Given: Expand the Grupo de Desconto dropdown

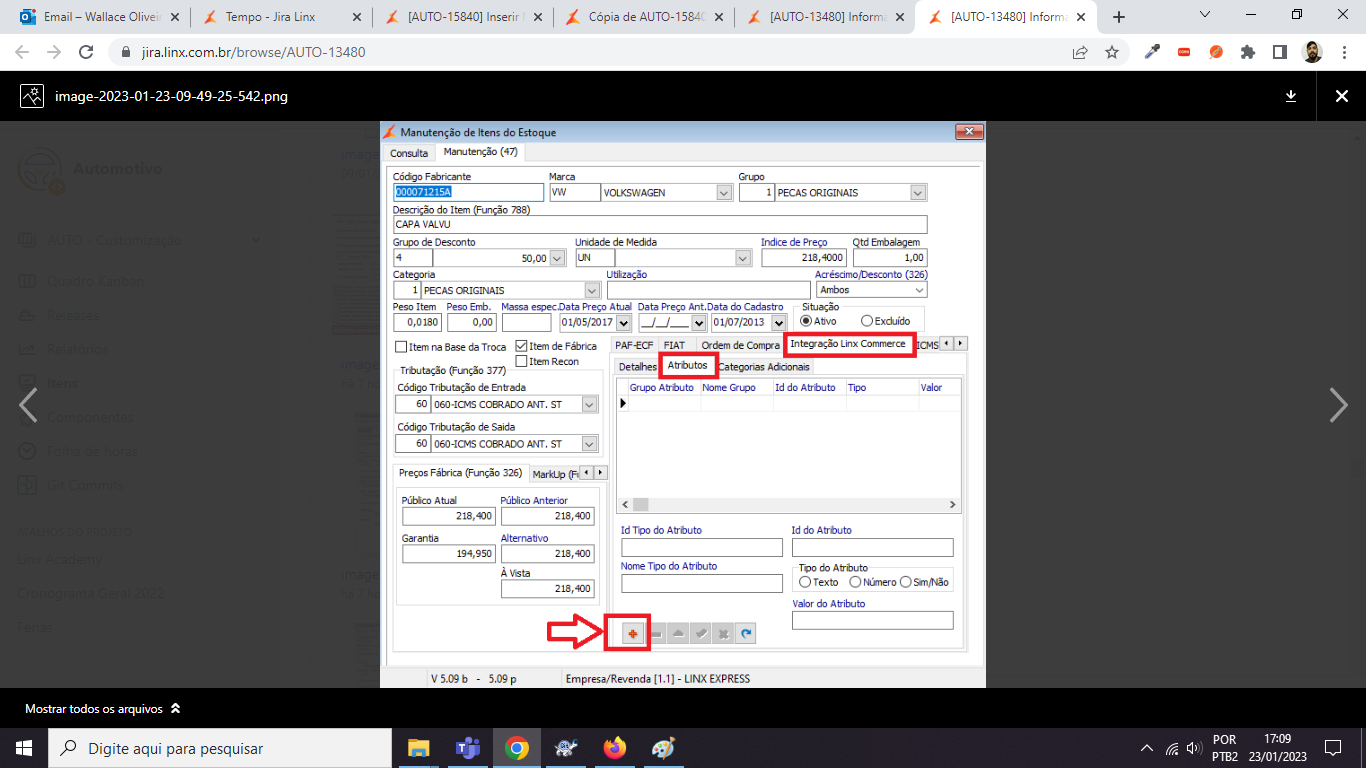Looking at the screenshot, I should [x=557, y=258].
